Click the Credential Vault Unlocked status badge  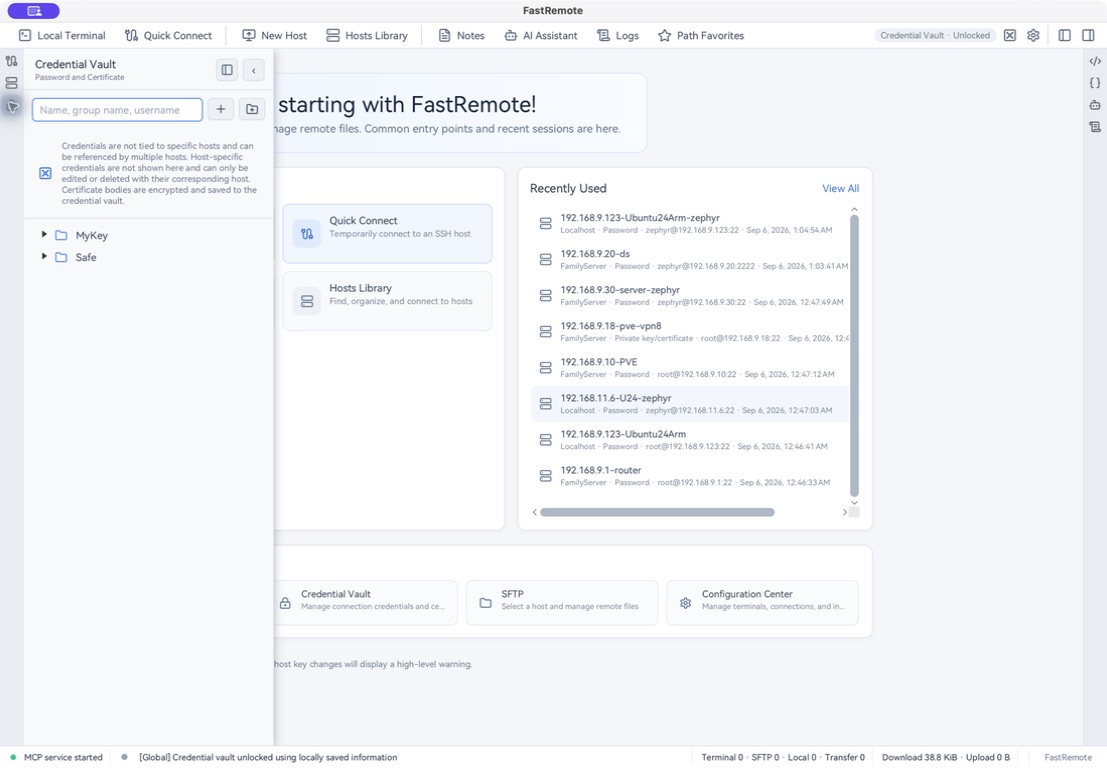point(935,35)
